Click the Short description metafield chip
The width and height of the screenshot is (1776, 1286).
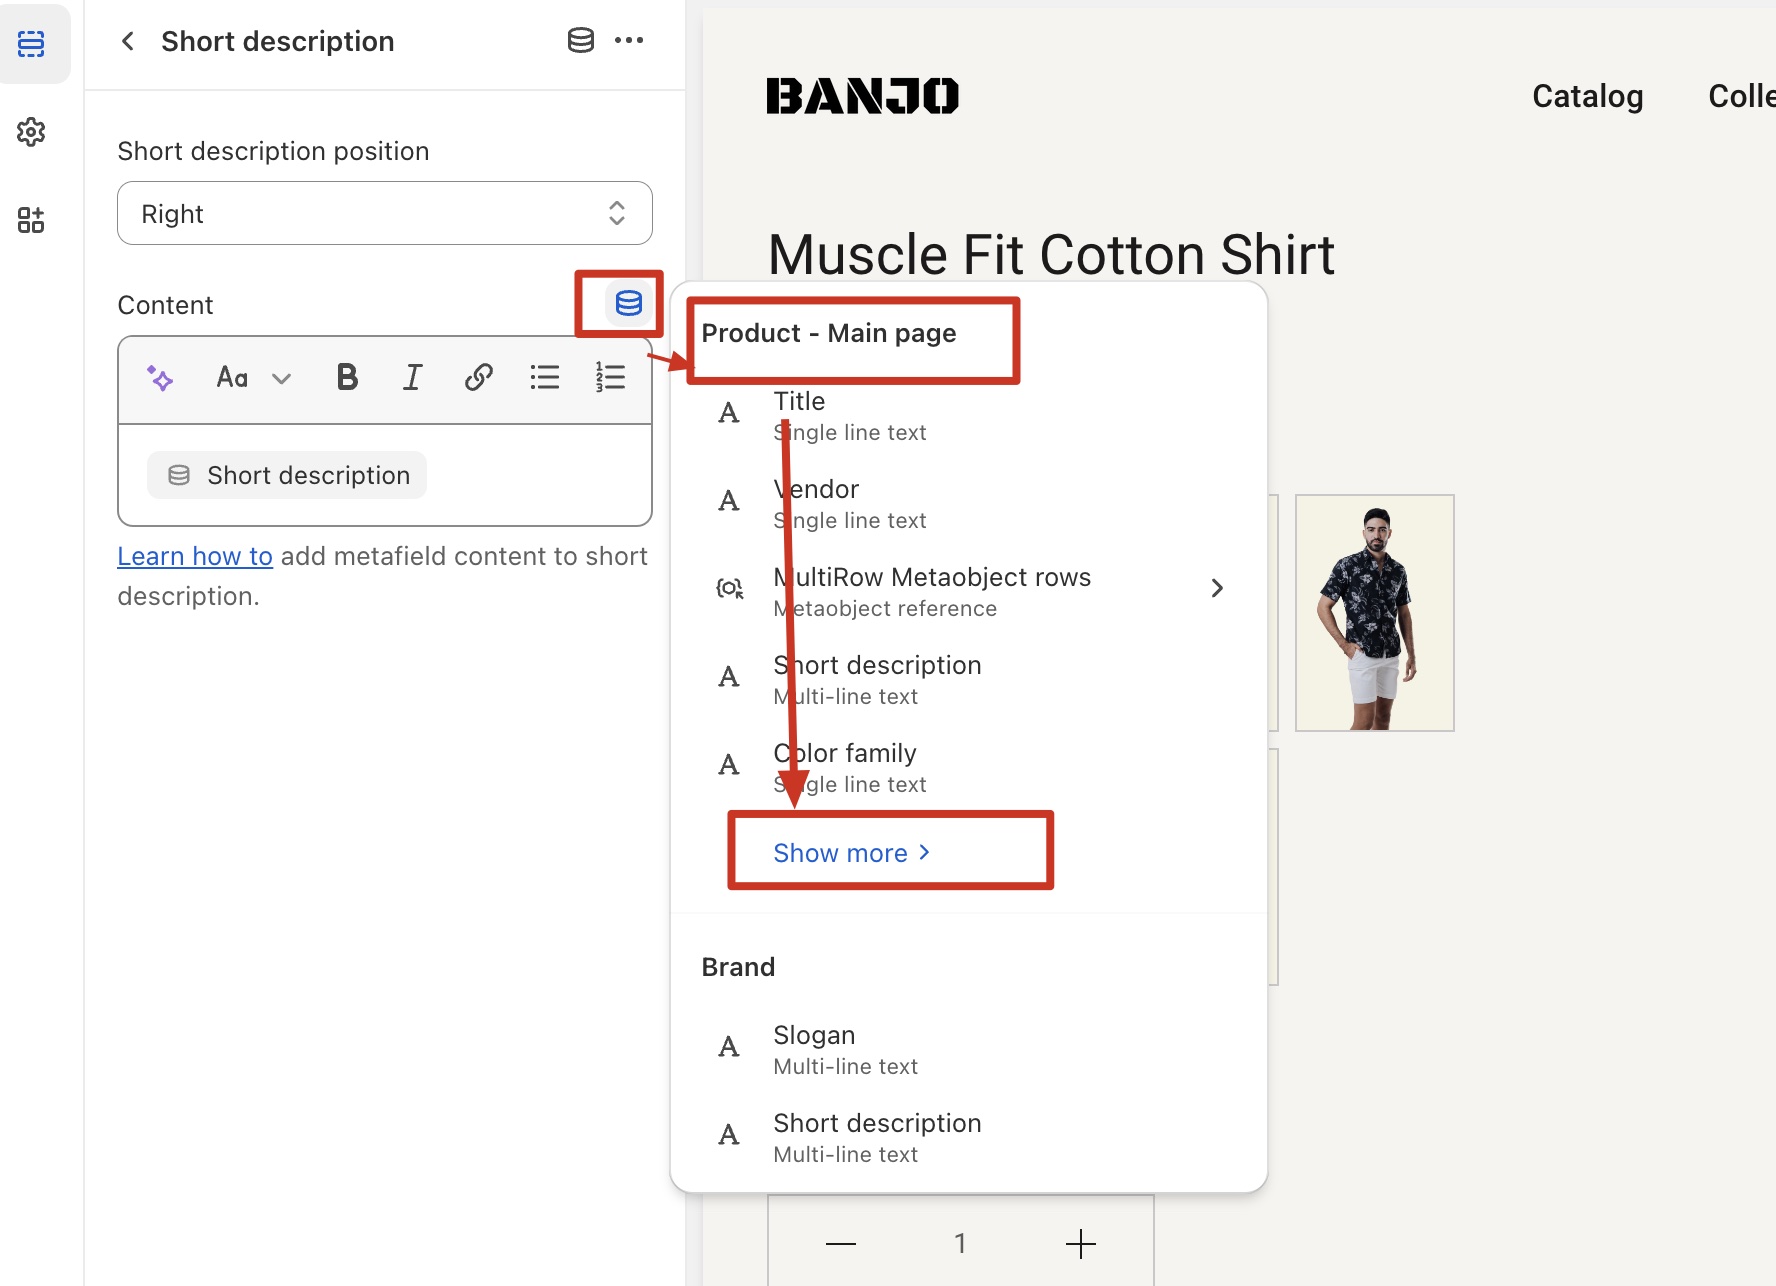(x=287, y=475)
